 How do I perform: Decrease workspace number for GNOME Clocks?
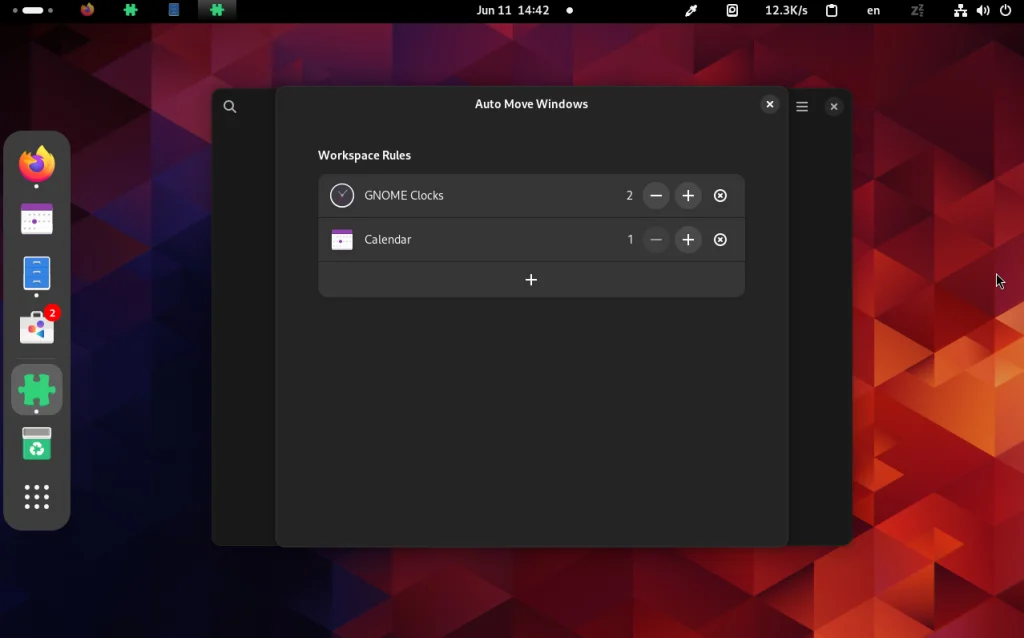(x=656, y=196)
